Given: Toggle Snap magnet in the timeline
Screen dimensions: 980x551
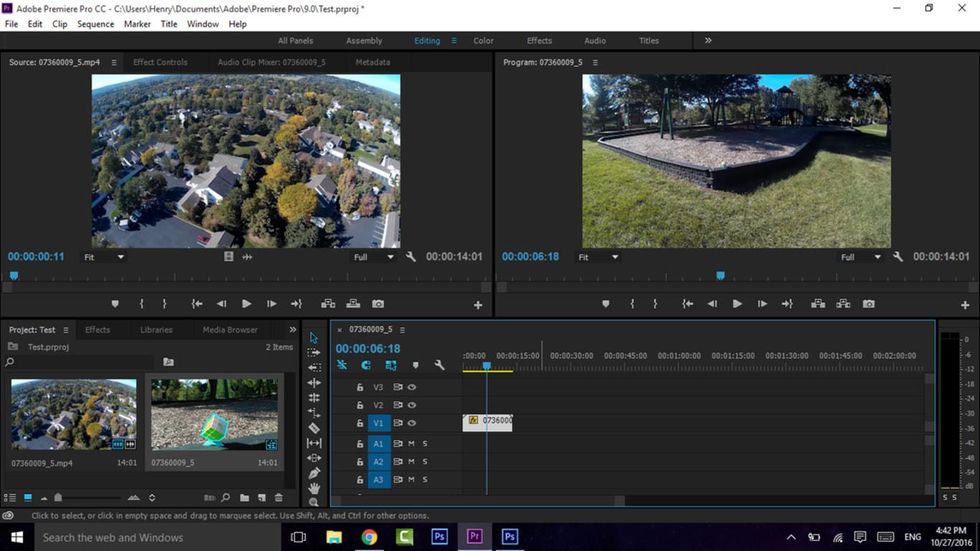Looking at the screenshot, I should coord(366,366).
